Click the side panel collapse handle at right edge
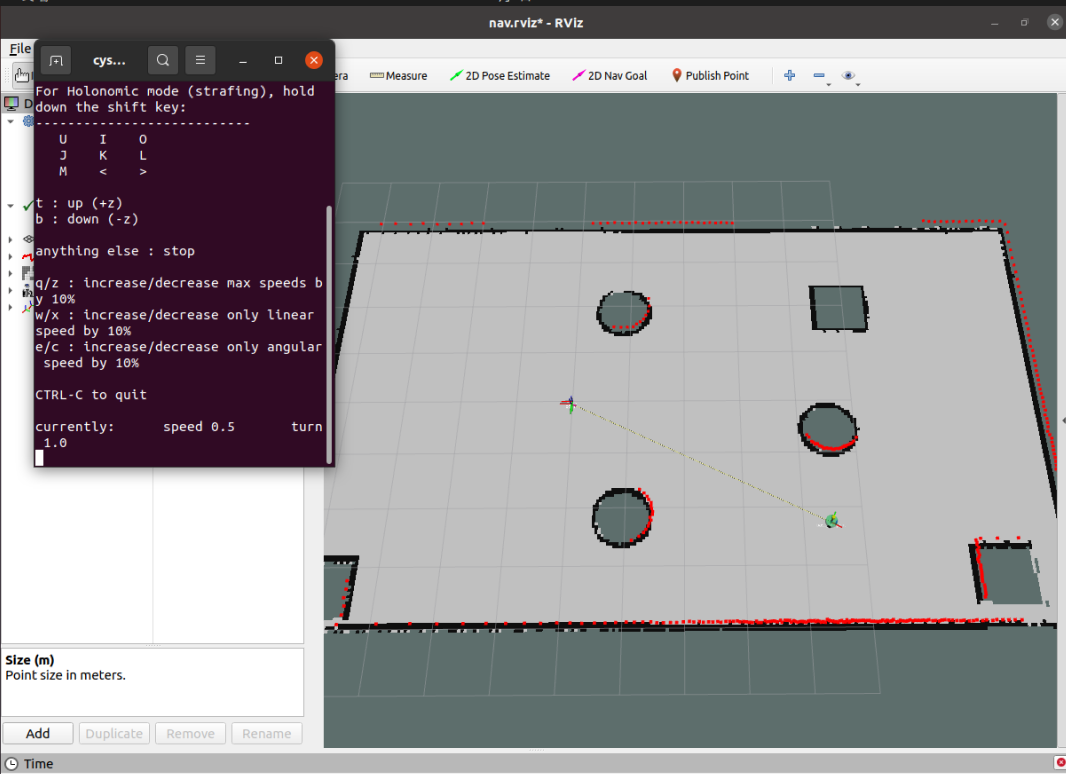Viewport: 1066px width, 774px height. pos(1063,421)
